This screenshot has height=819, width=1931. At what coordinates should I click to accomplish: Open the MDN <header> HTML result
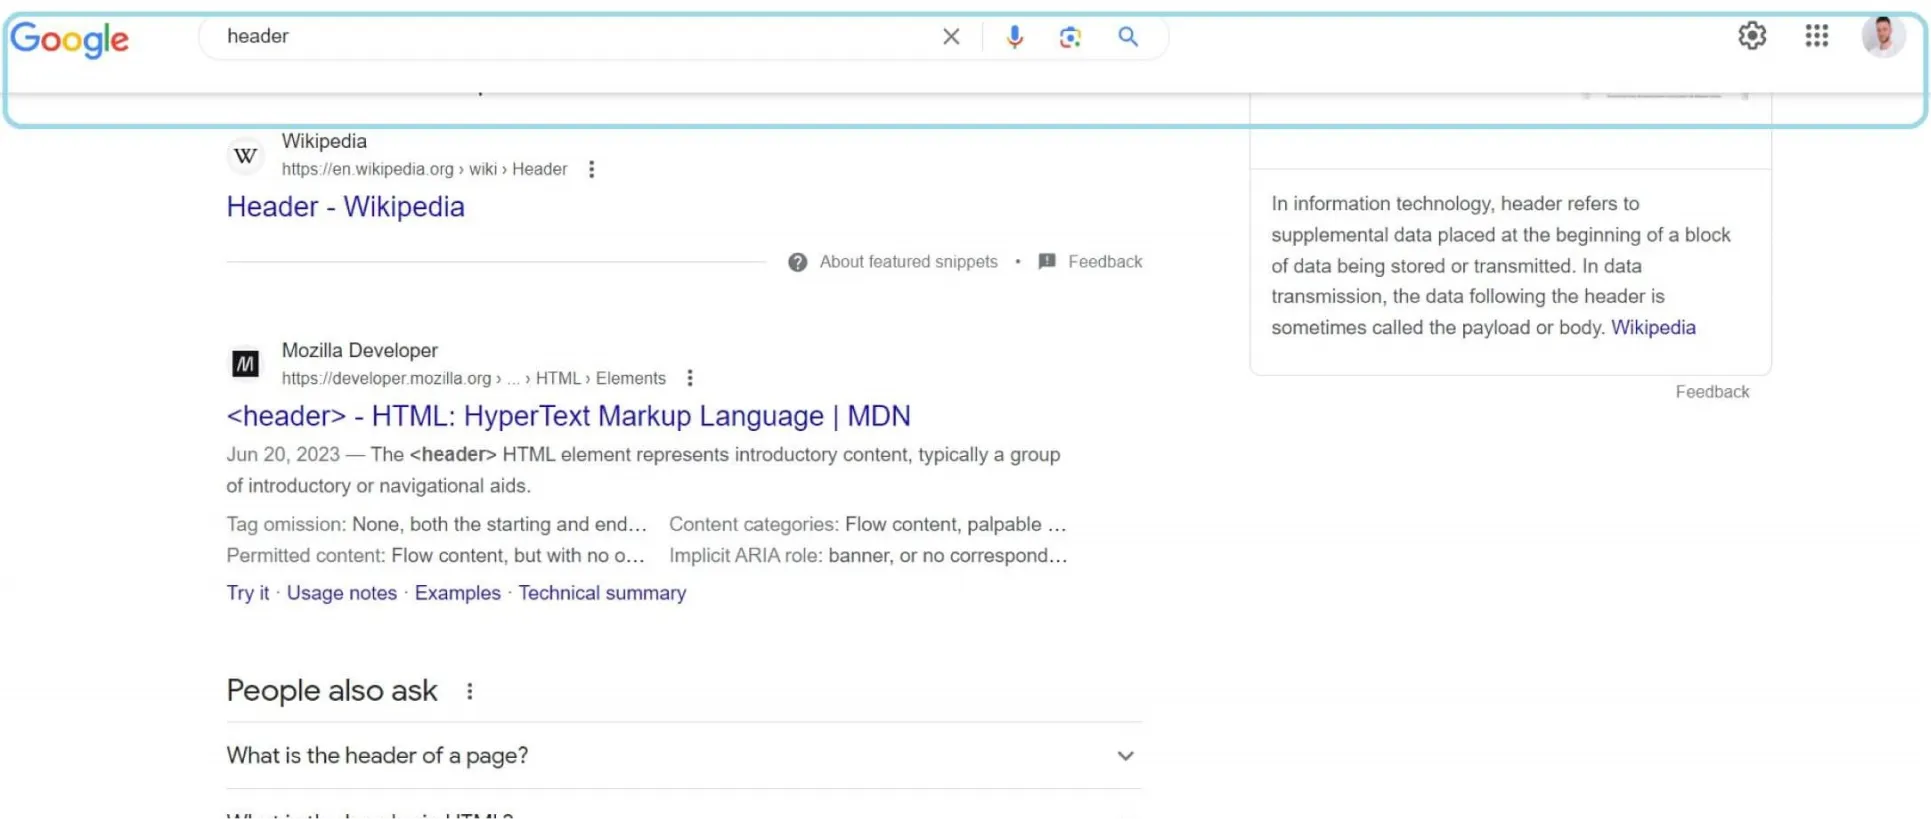(x=568, y=416)
